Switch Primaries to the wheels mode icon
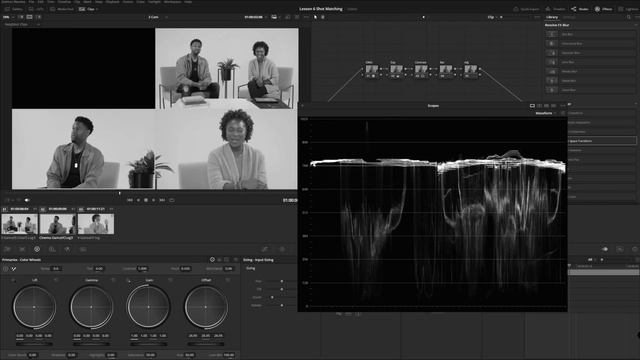This screenshot has height=360, width=640. 212,260
